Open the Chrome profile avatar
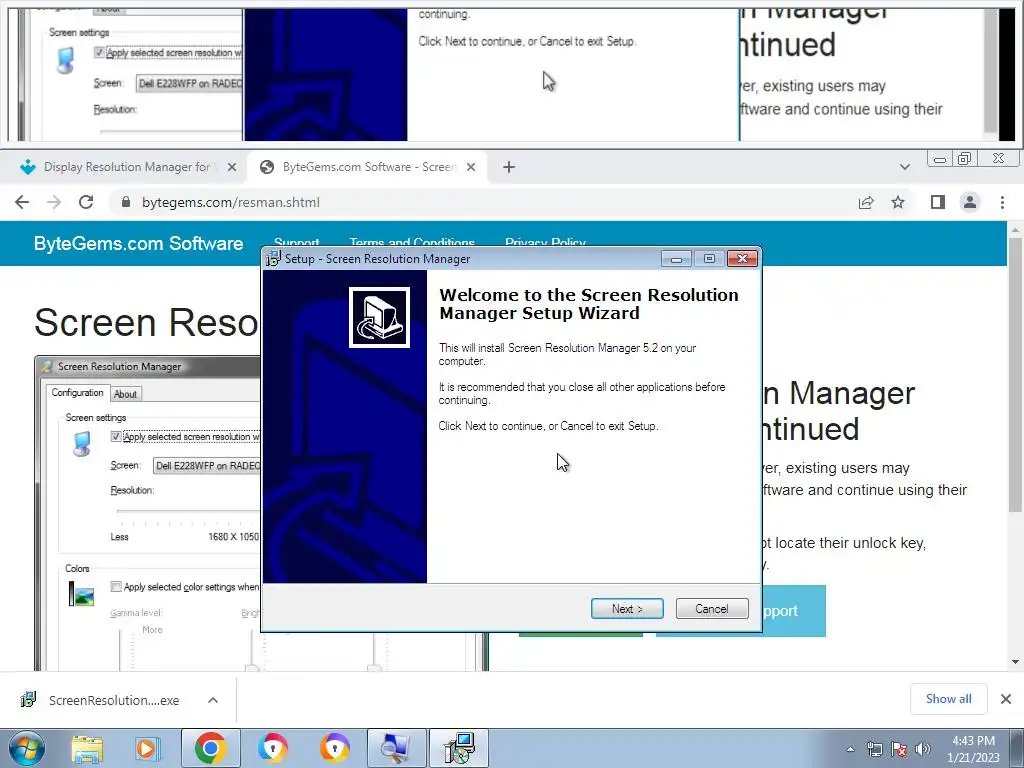 [x=970, y=202]
